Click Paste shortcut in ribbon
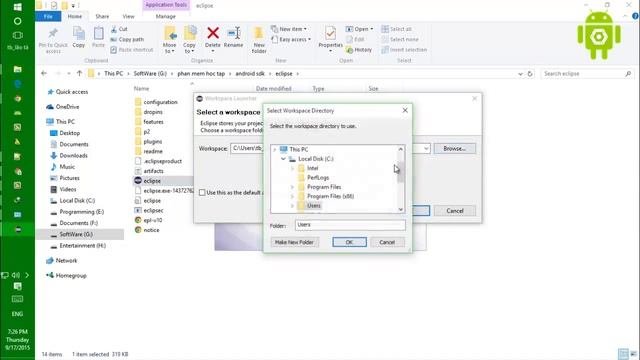This screenshot has height=360, width=640. (x=131, y=49)
